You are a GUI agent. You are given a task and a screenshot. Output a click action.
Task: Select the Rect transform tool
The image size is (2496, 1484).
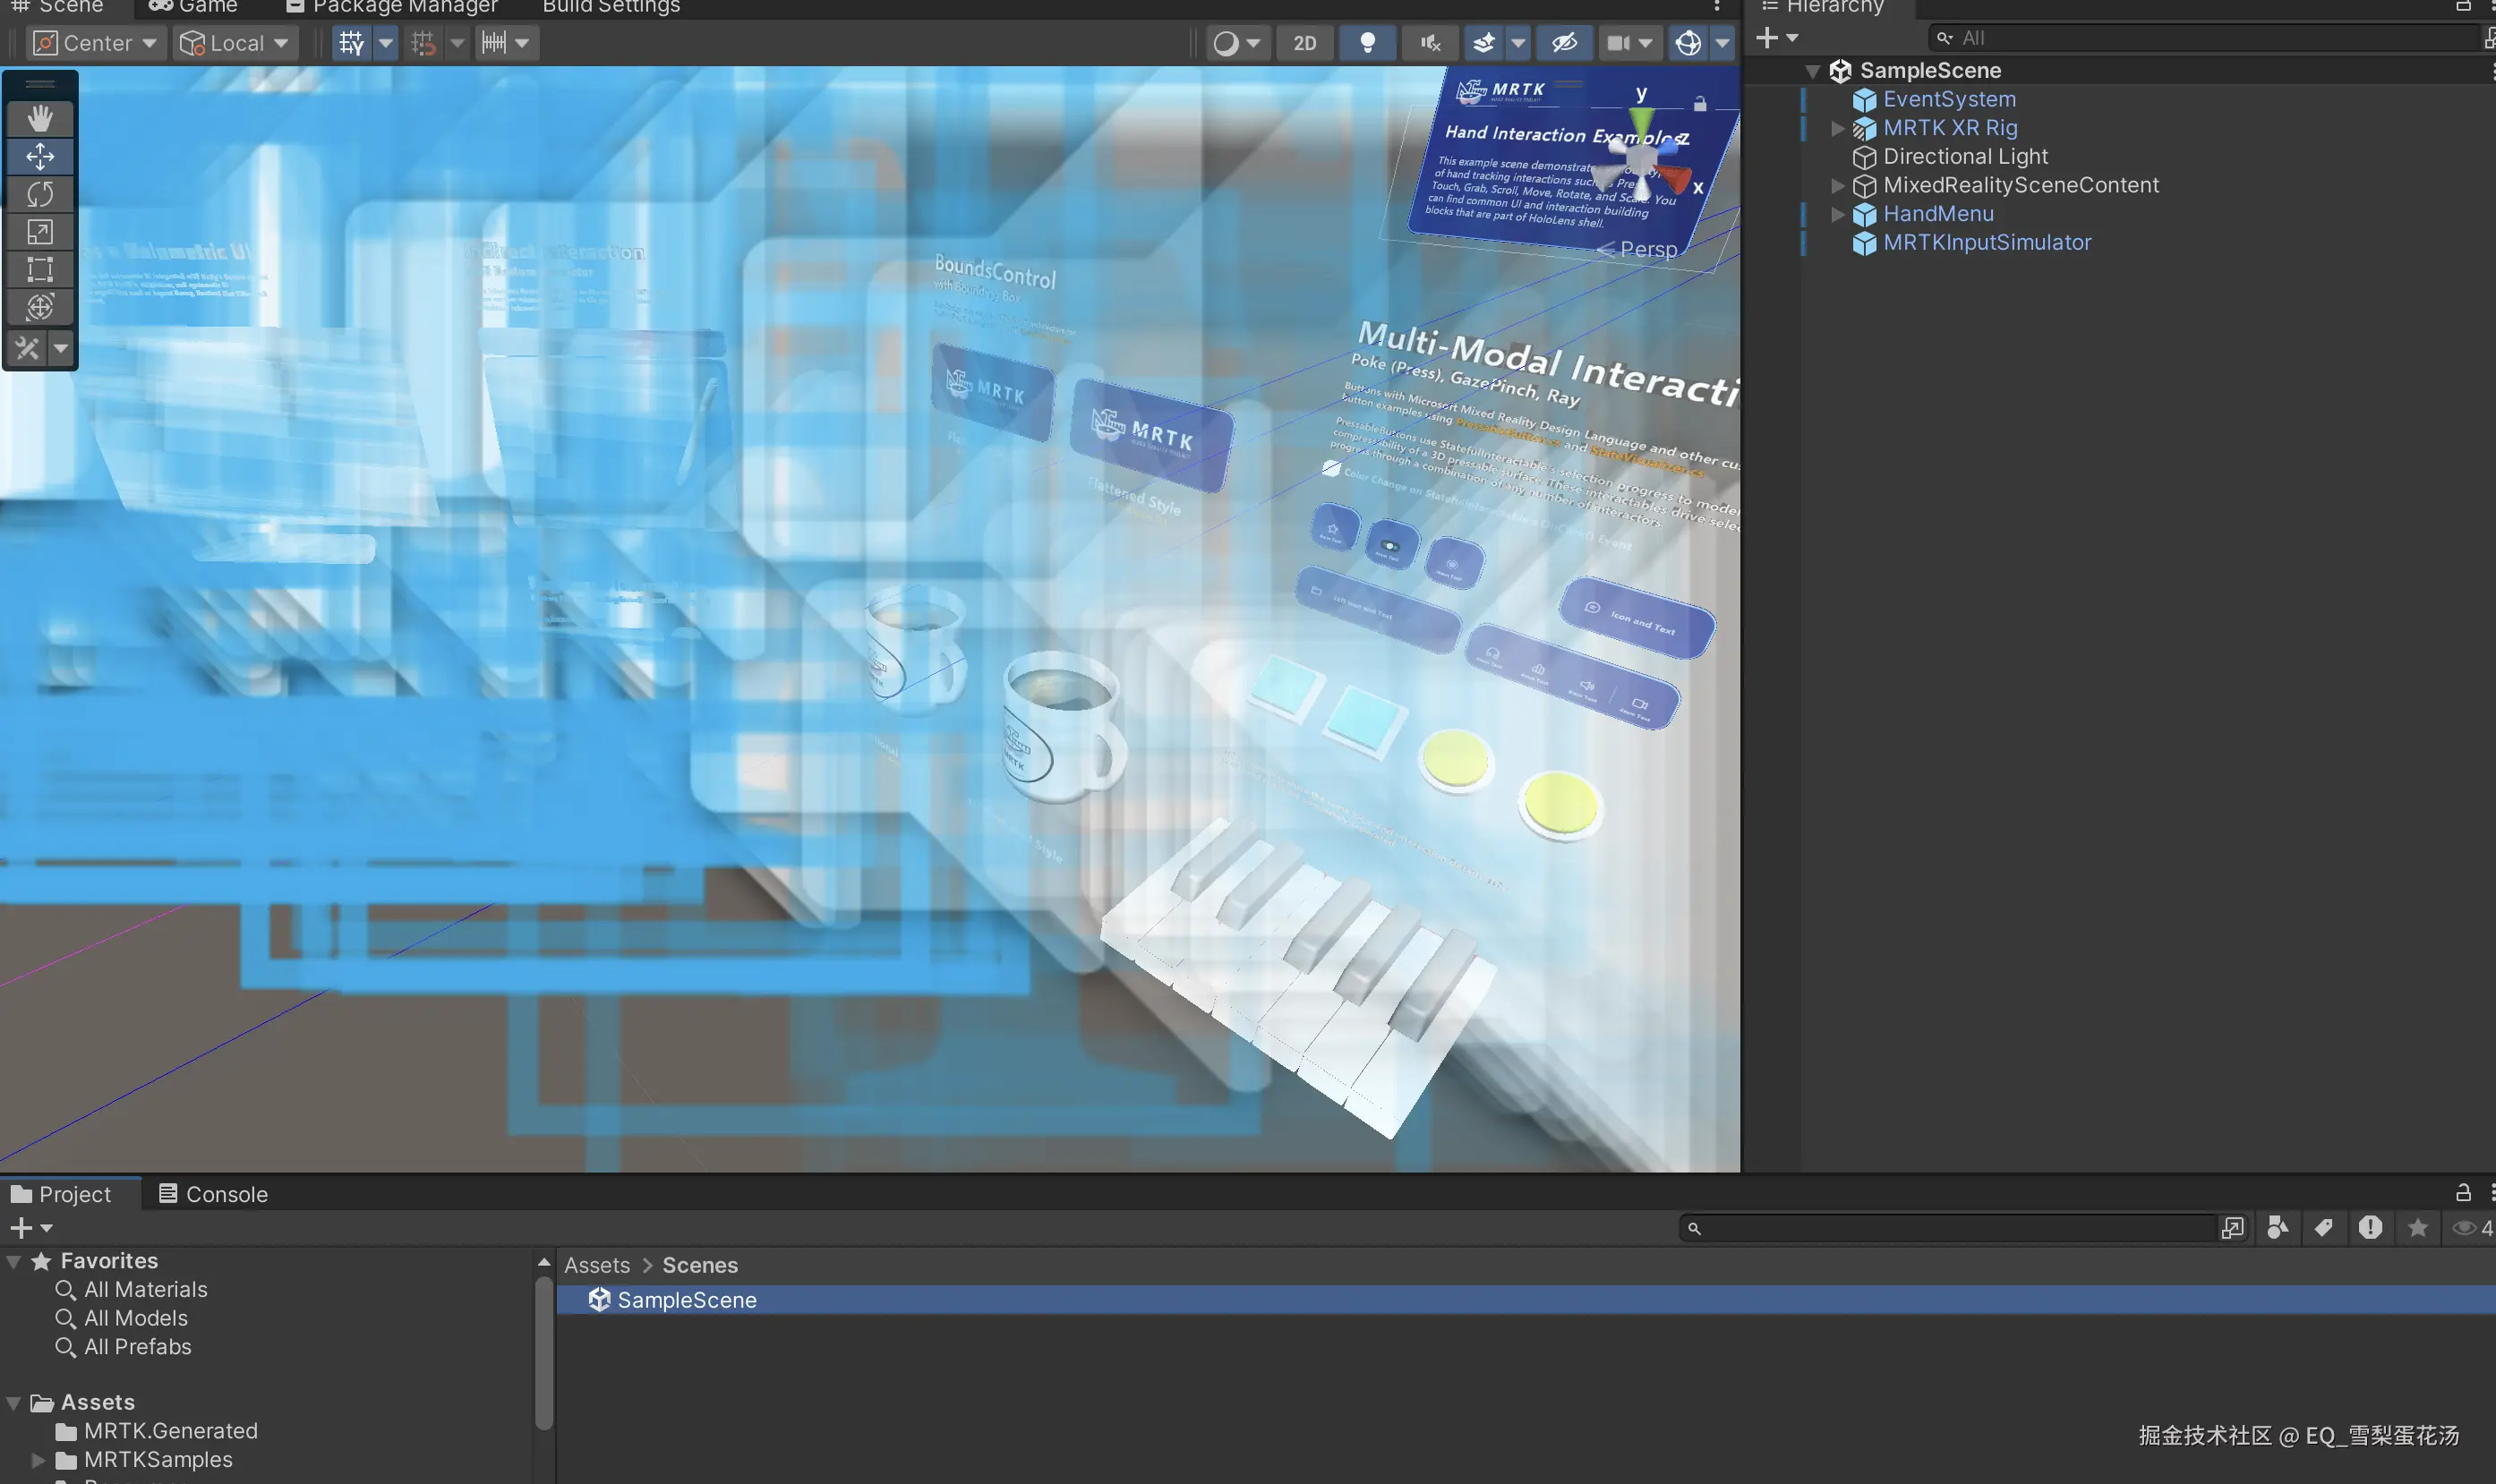(40, 269)
